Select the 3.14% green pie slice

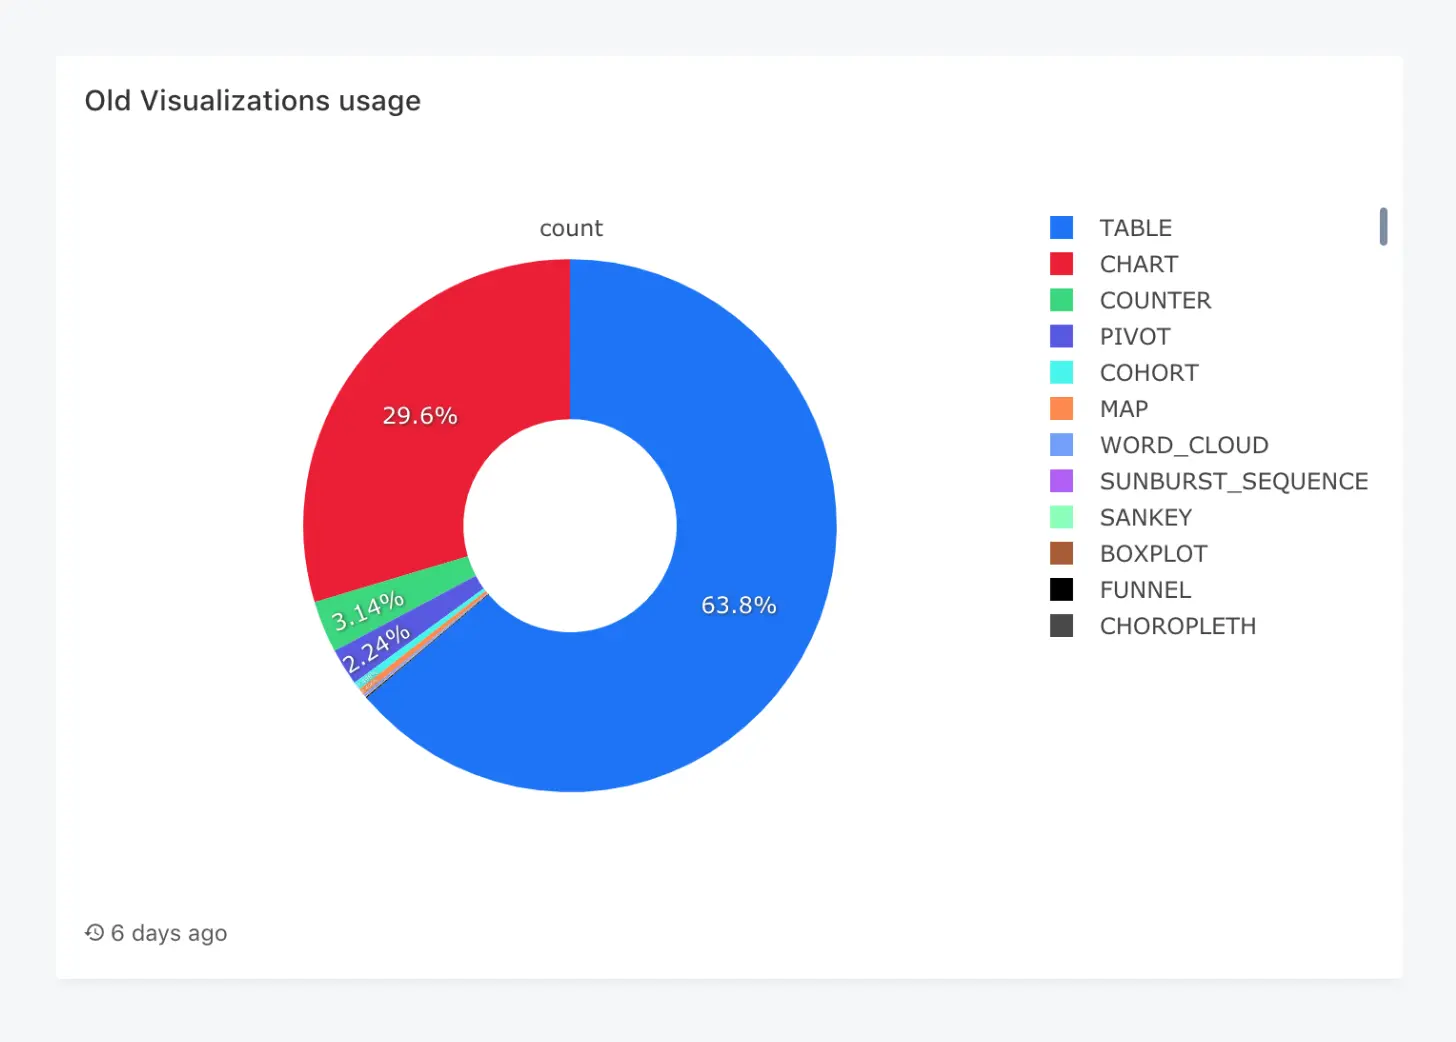click(368, 611)
